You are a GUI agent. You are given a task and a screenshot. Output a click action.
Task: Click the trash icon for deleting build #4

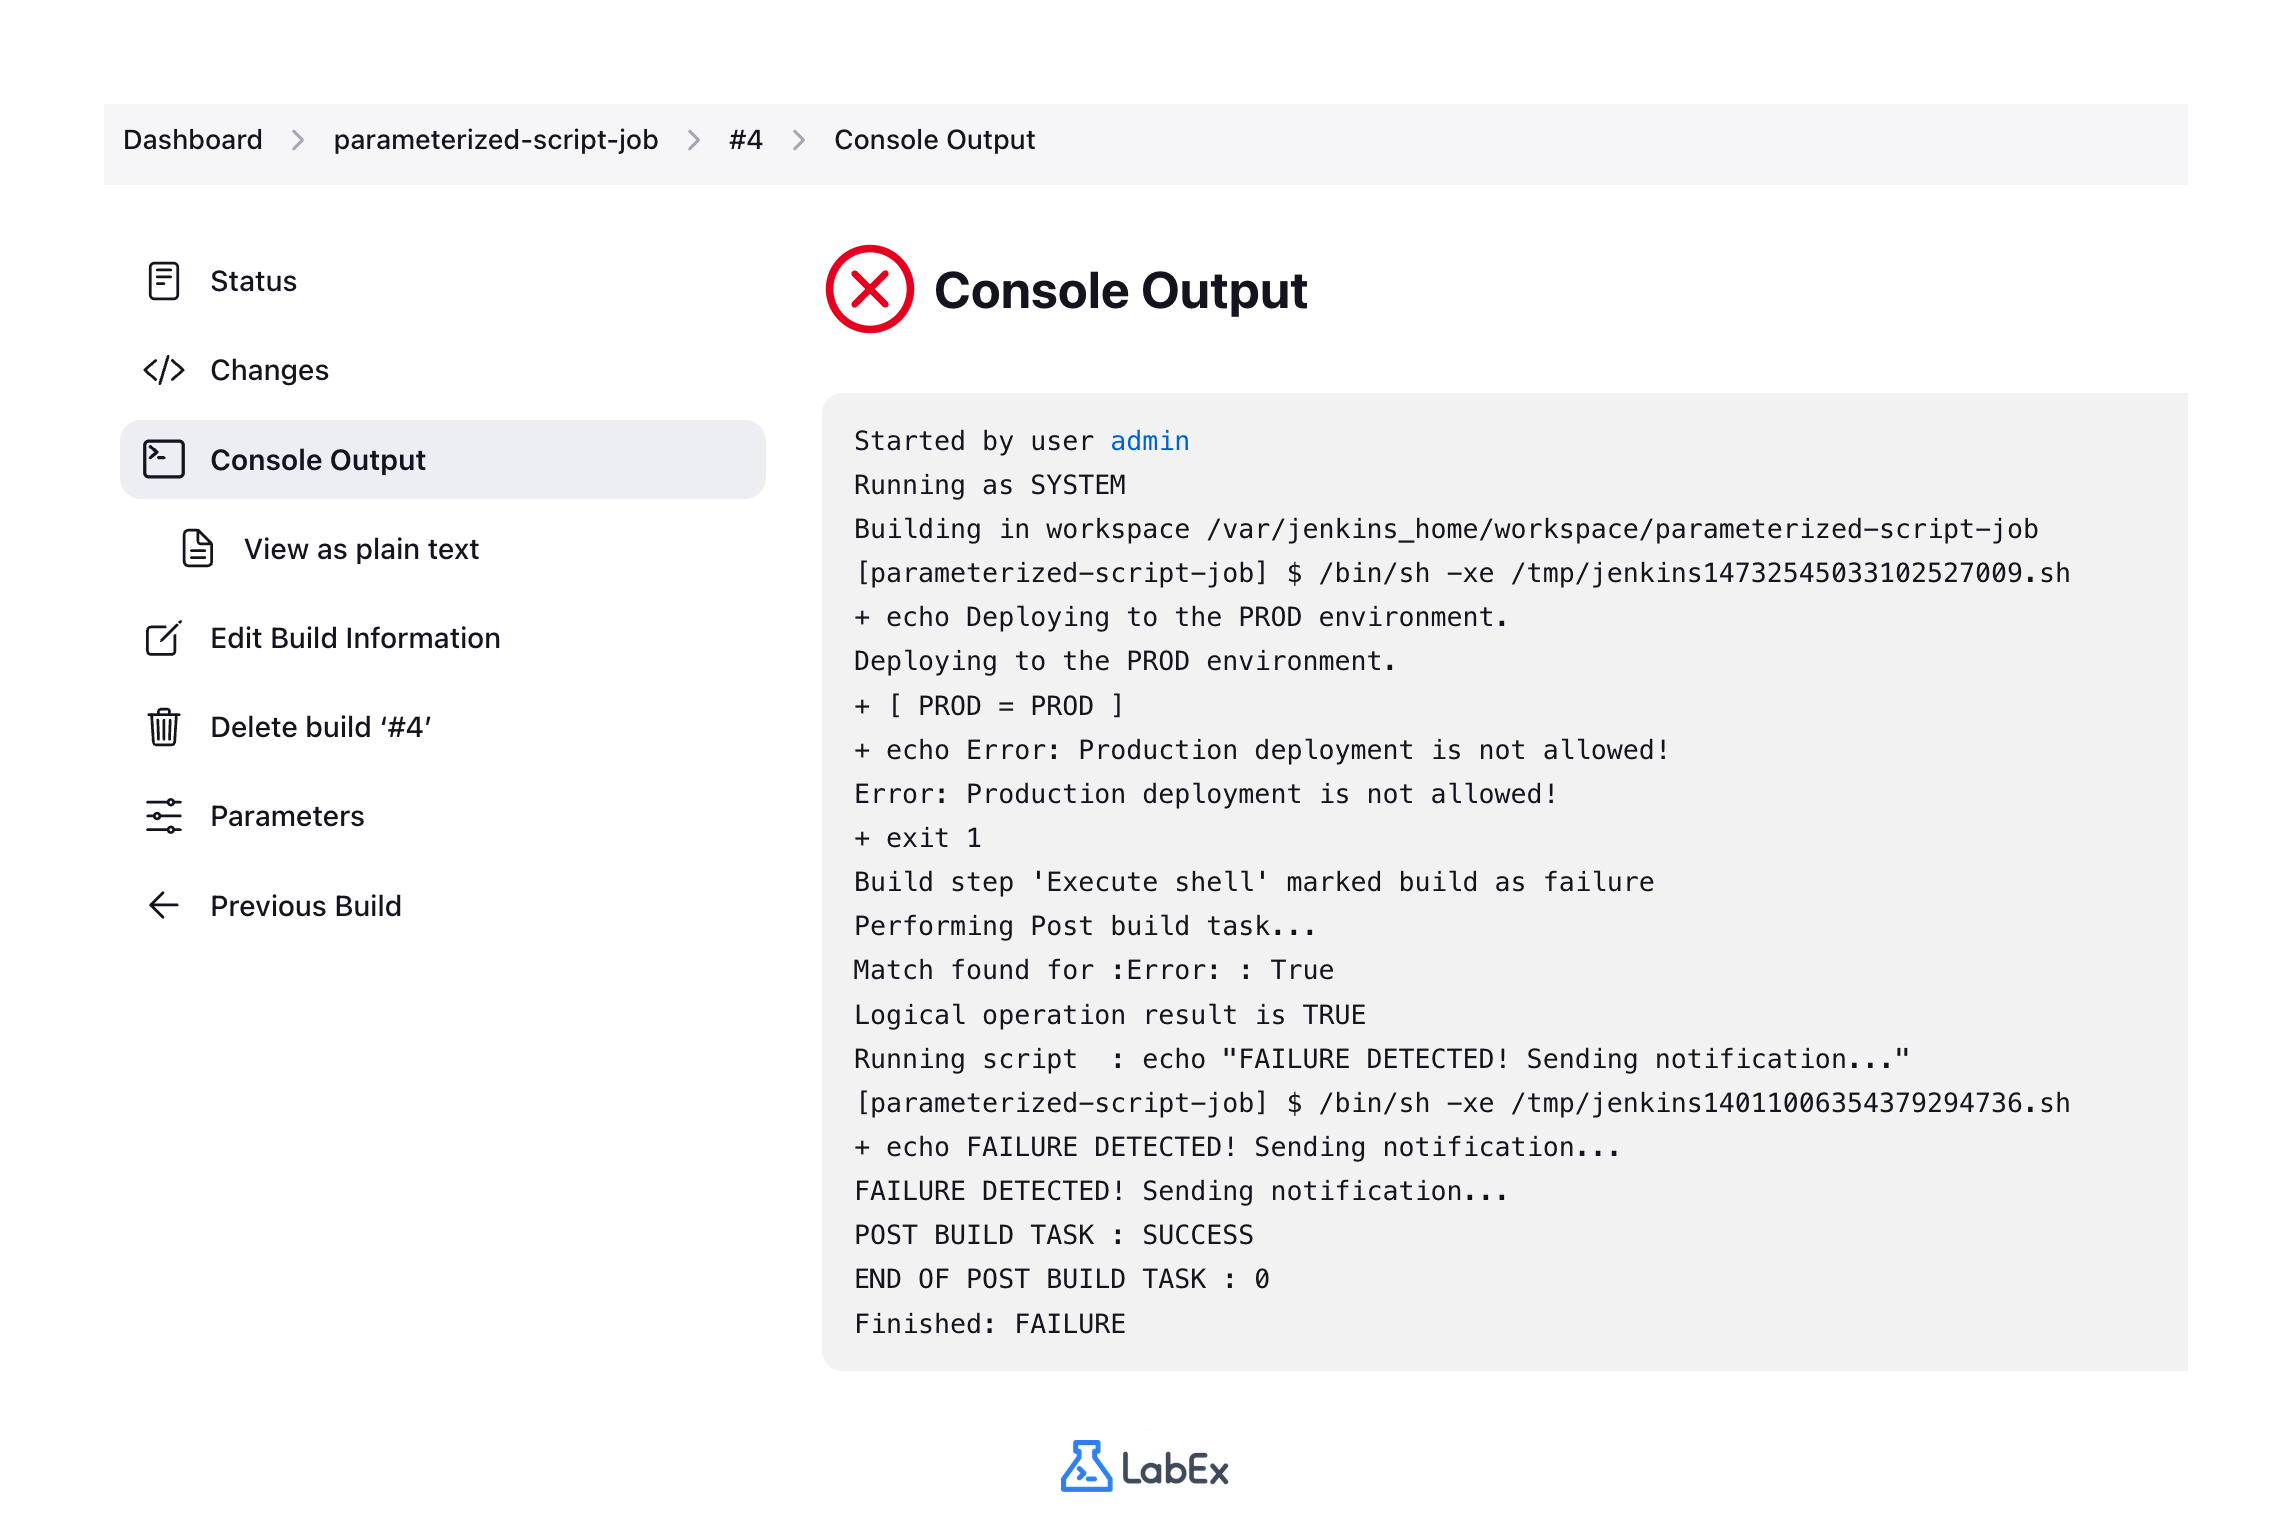pyautogui.click(x=163, y=727)
